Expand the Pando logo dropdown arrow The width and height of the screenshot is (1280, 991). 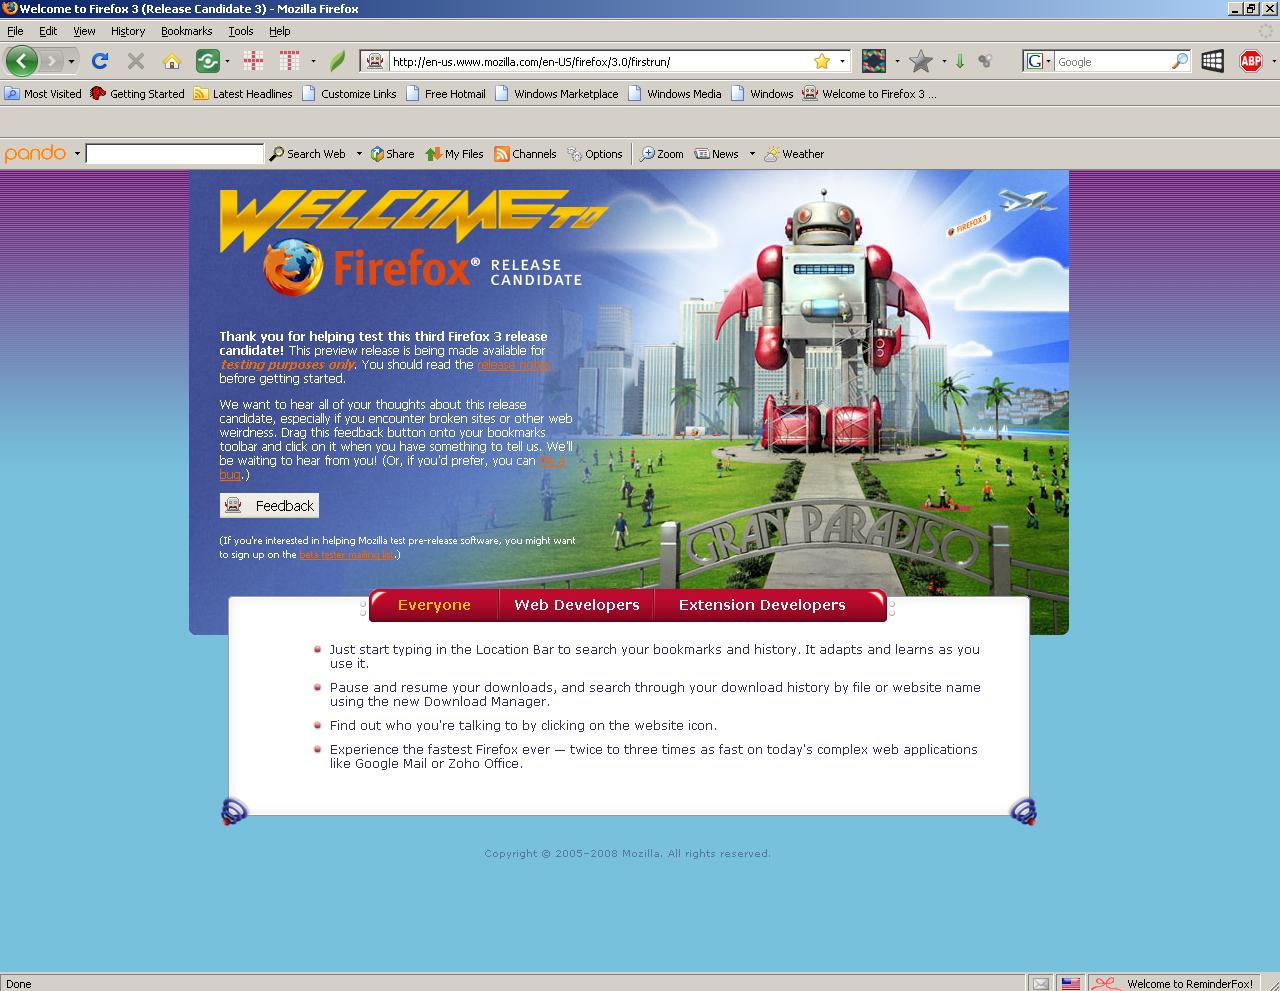point(77,154)
